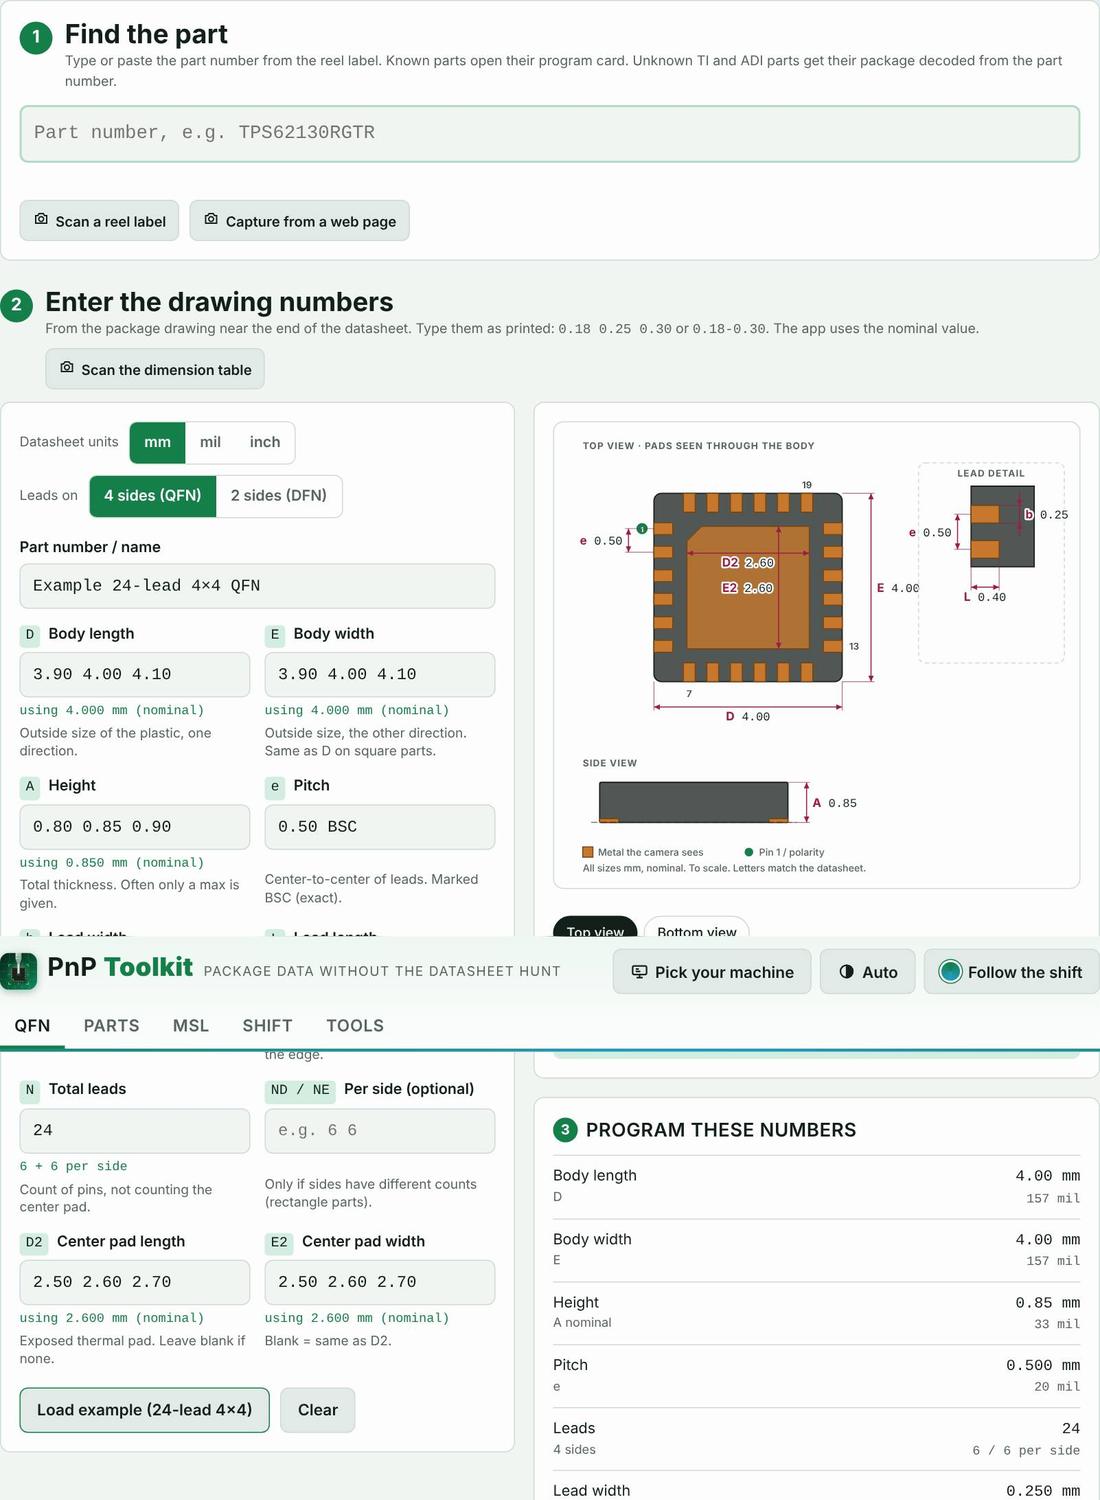1100x1500 pixels.
Task: Choose 4 sides (QFN) lead layout
Action: [x=153, y=496]
